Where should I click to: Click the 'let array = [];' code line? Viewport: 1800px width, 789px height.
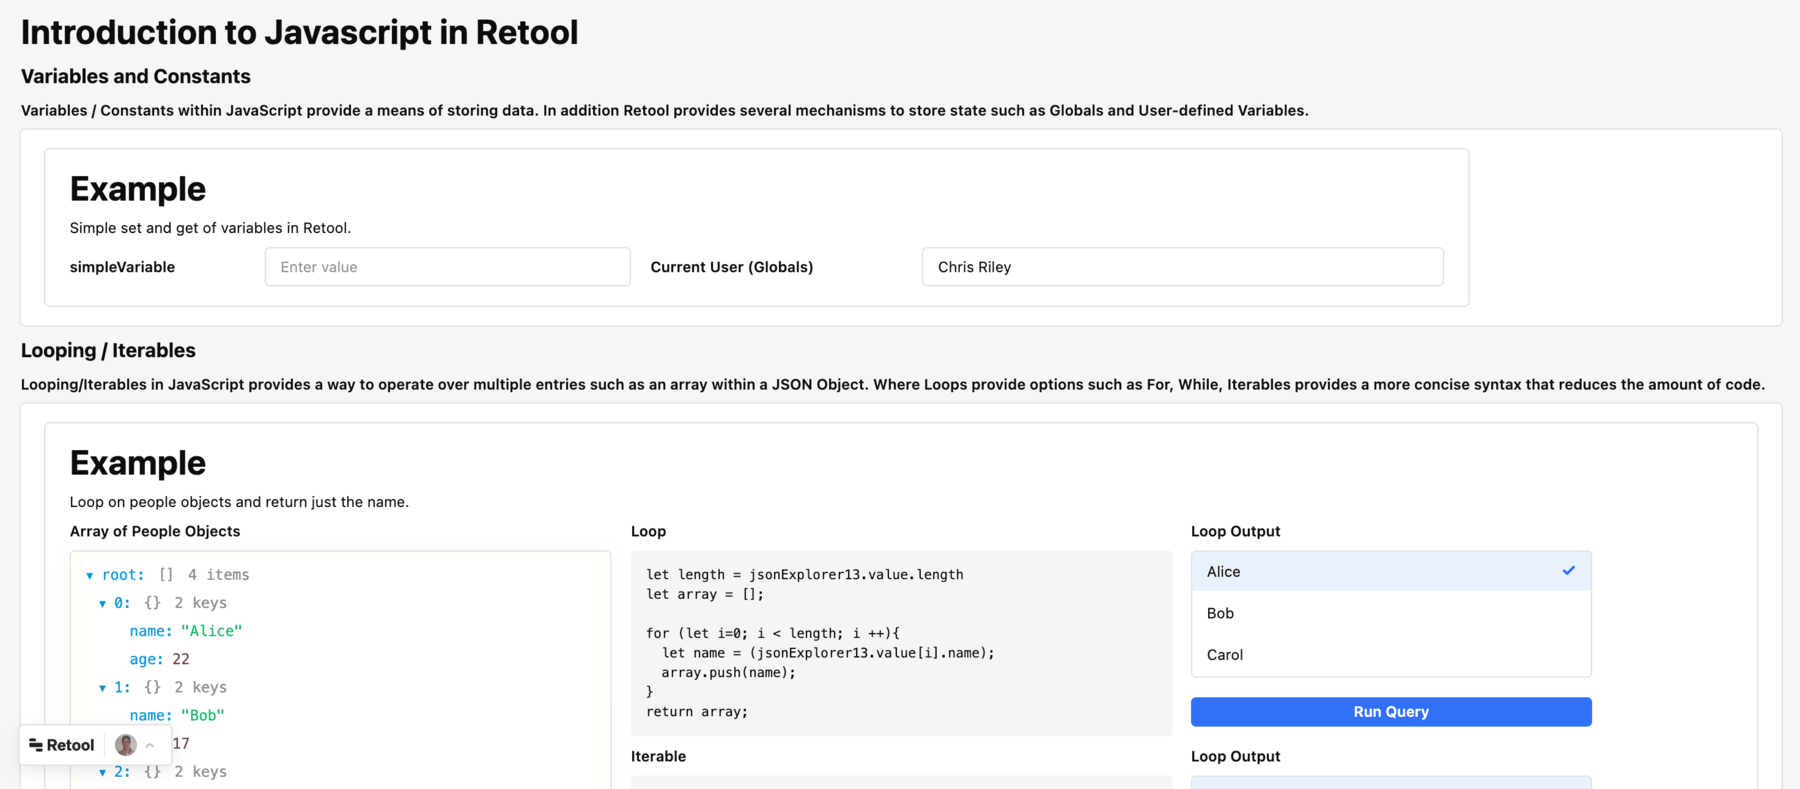705,594
